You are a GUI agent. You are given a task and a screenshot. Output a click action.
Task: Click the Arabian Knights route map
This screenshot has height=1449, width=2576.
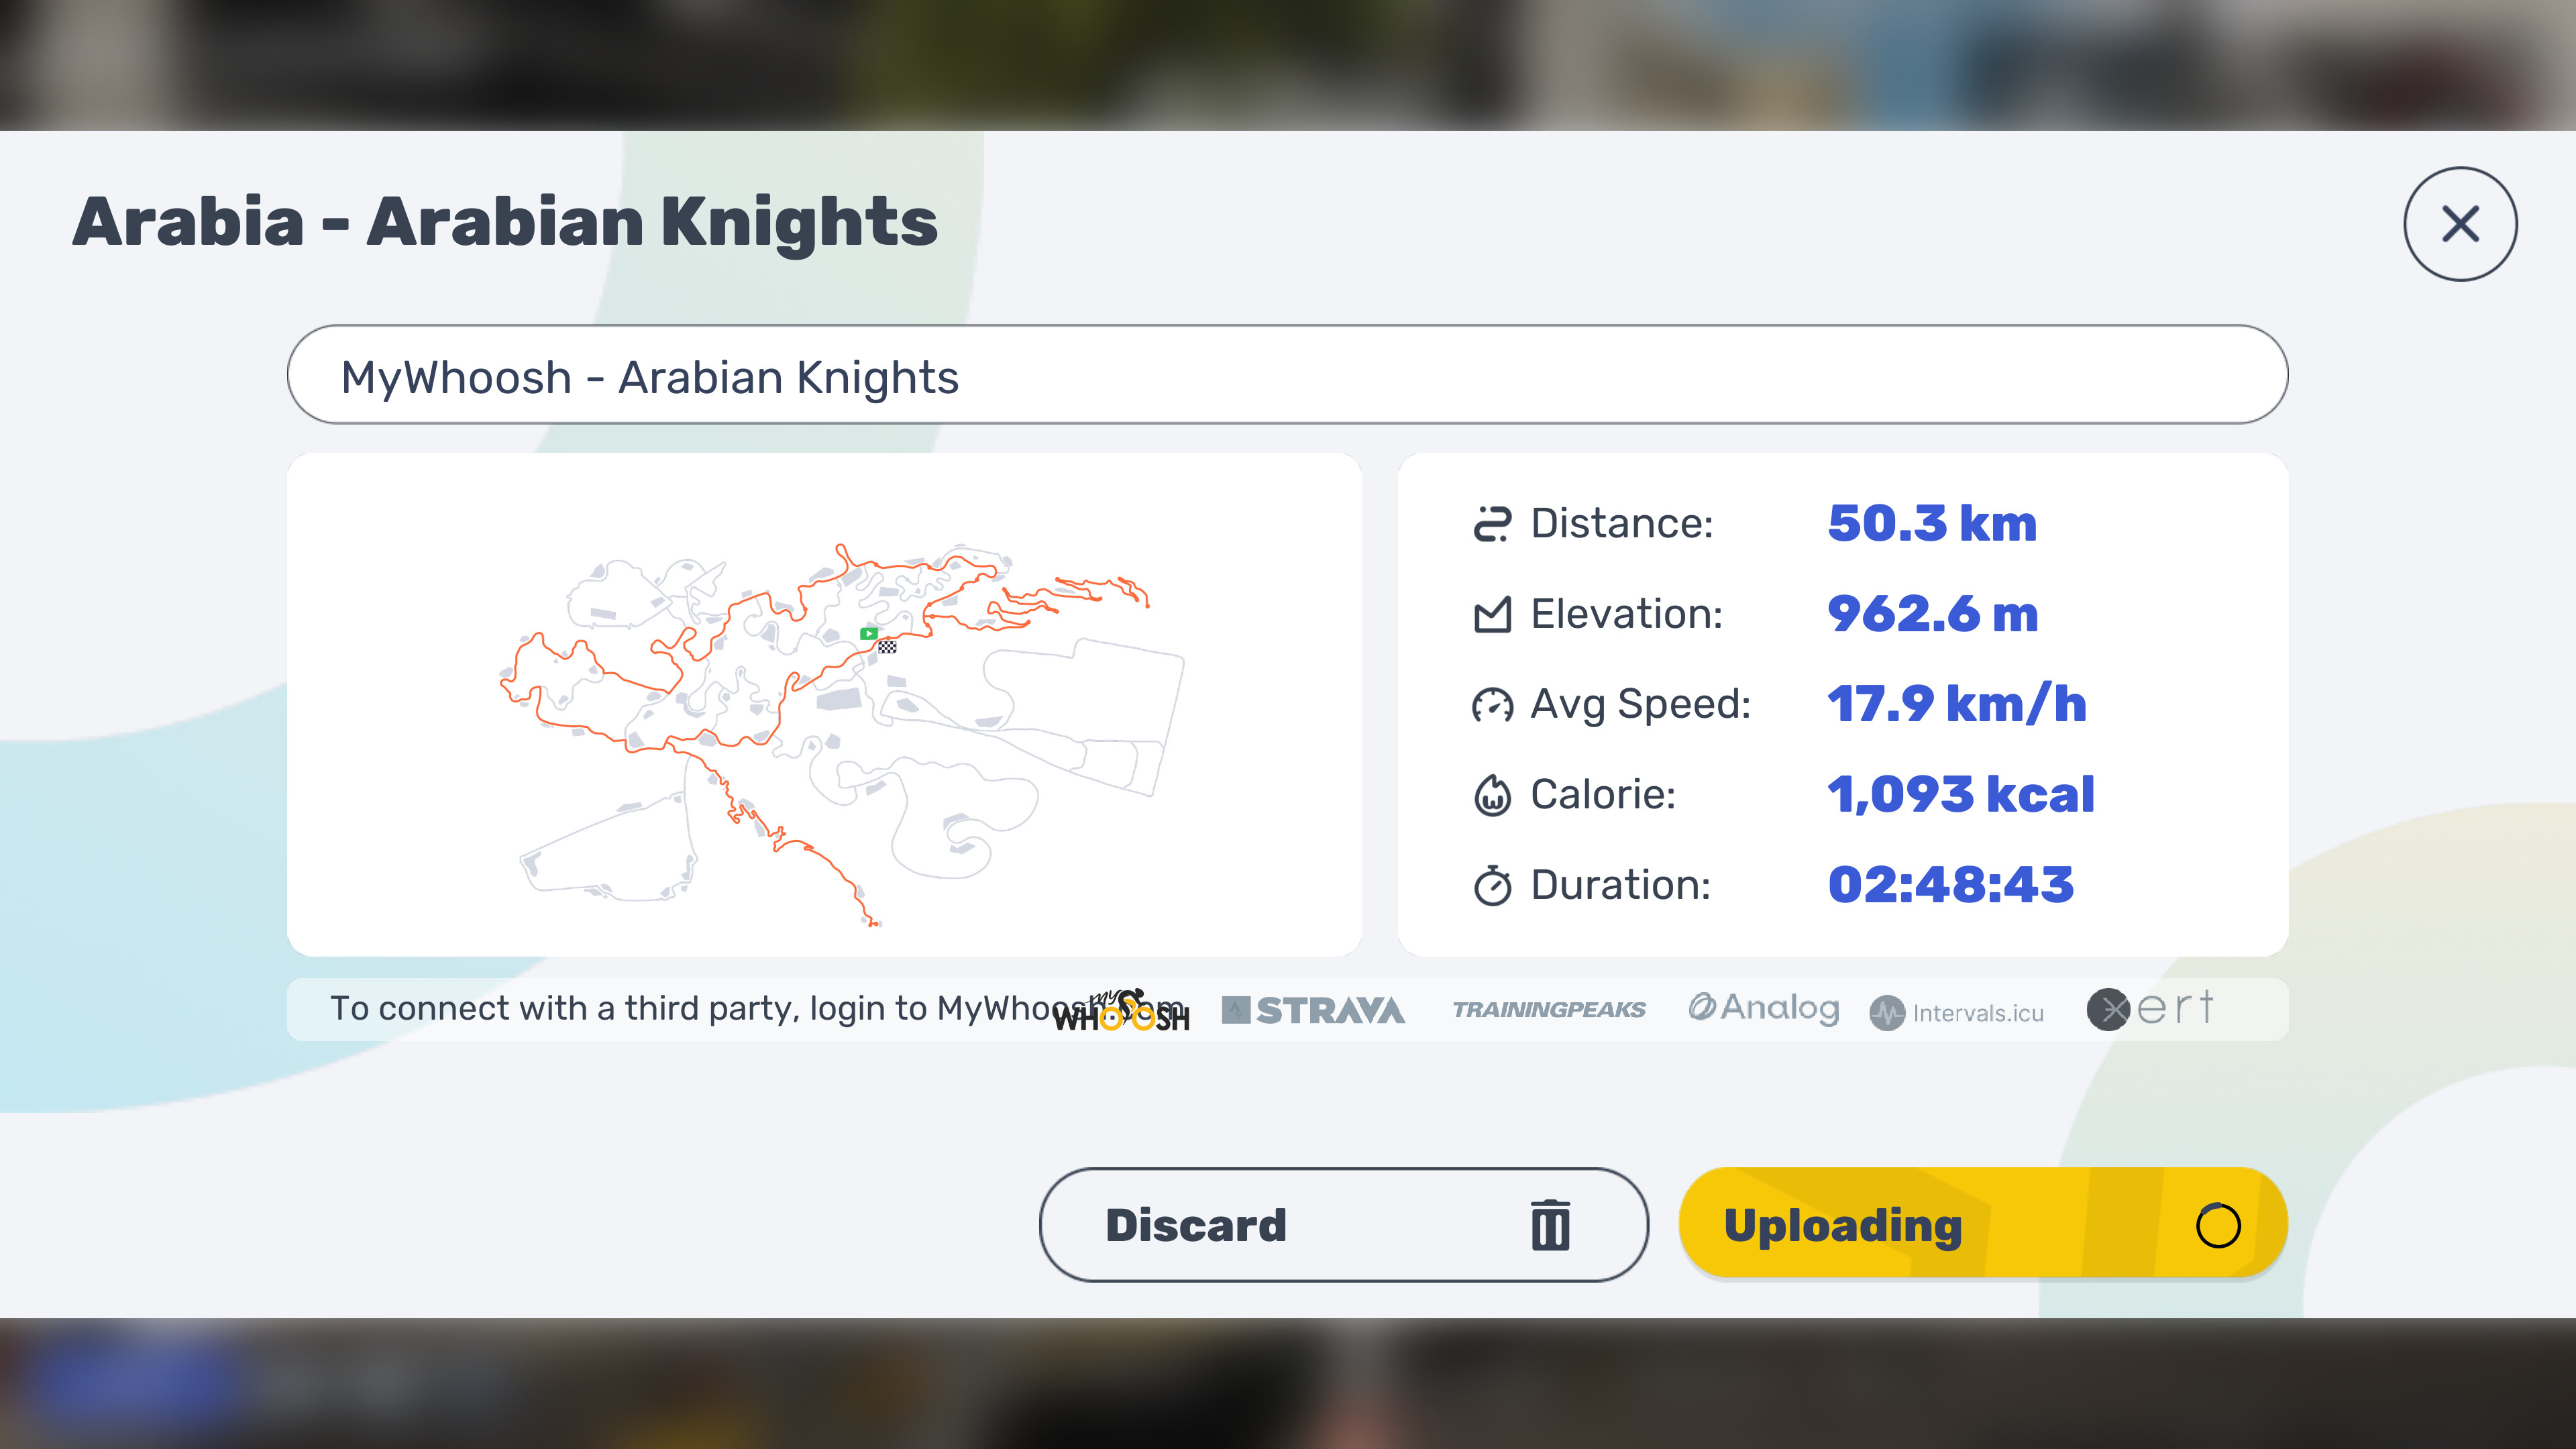tap(824, 705)
